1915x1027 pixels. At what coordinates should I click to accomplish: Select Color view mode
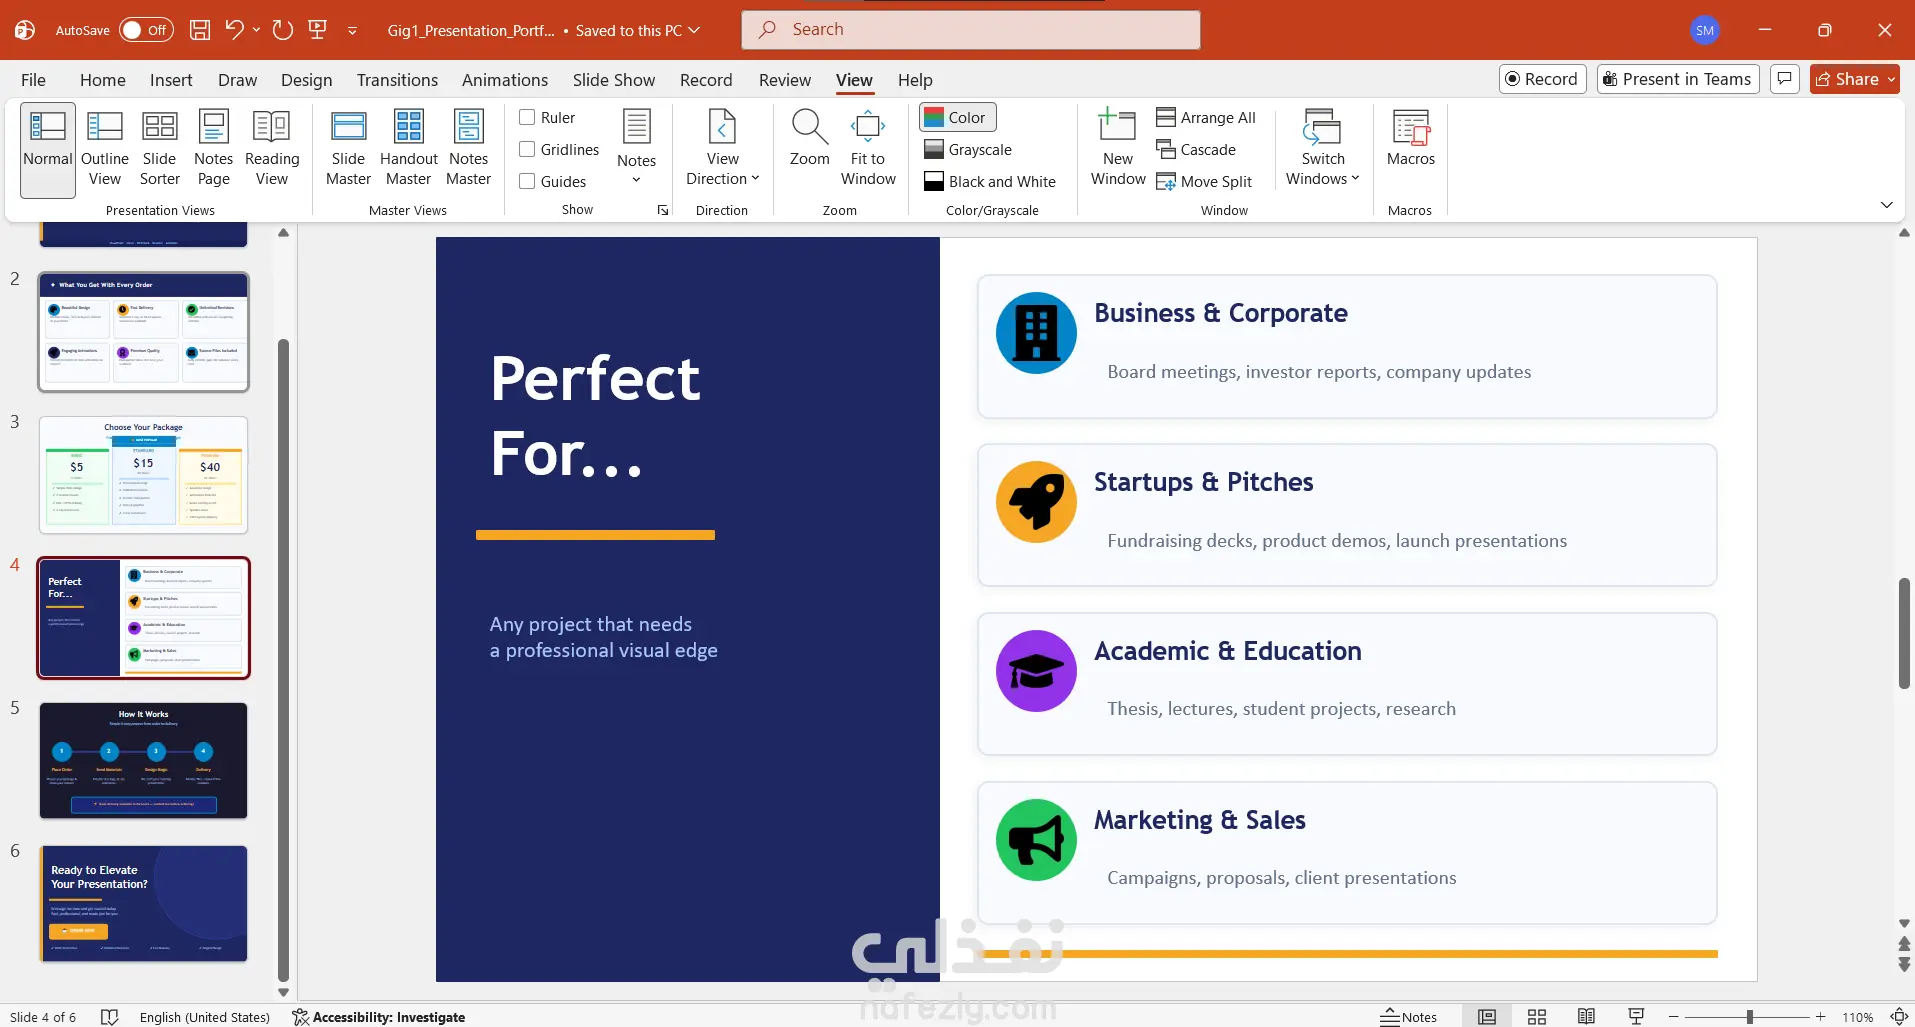[x=957, y=117]
